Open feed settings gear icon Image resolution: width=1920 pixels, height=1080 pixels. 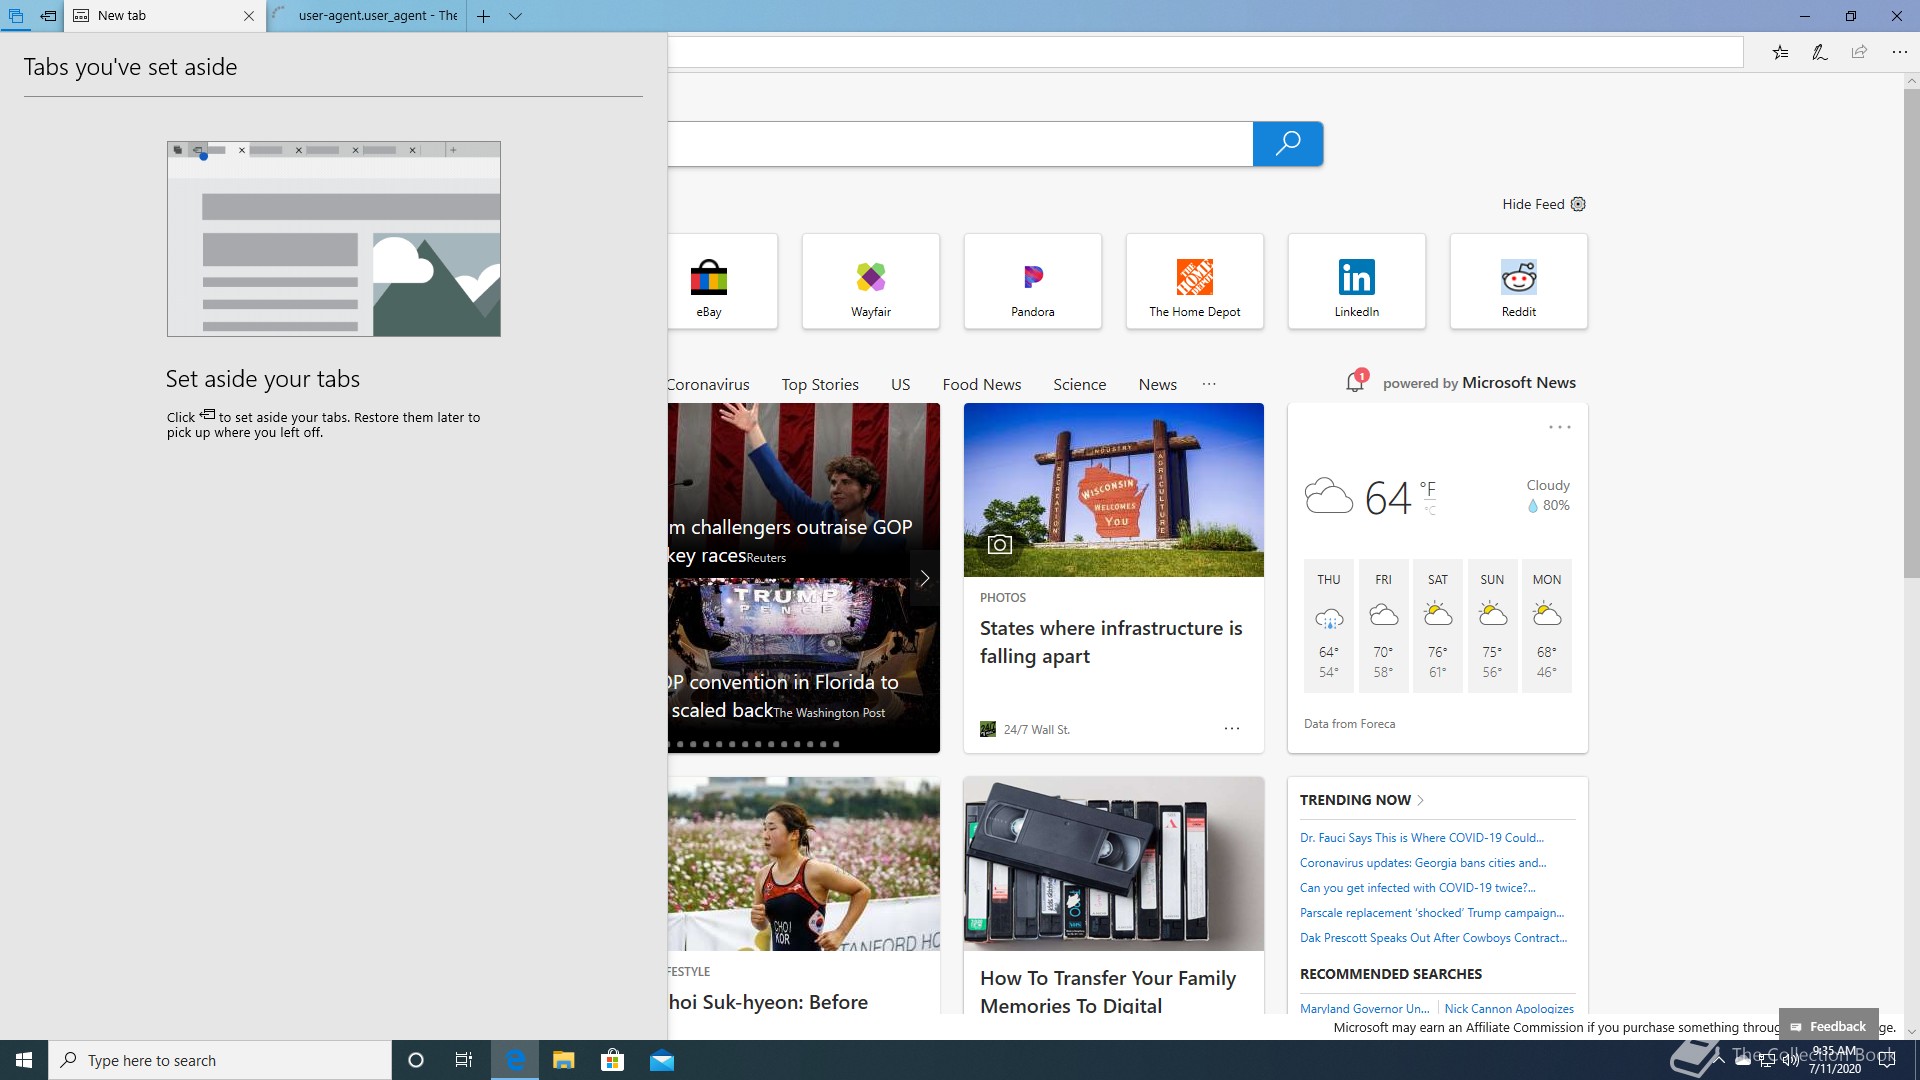[1578, 204]
